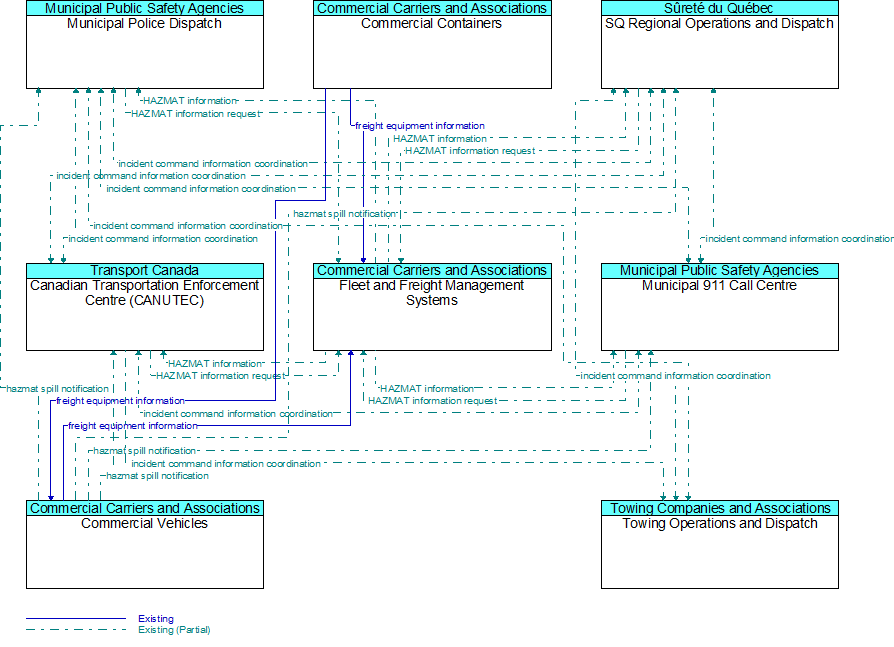The image size is (894, 647).
Task: Select the Municipal 911 Call Centre box
Action: (720, 307)
